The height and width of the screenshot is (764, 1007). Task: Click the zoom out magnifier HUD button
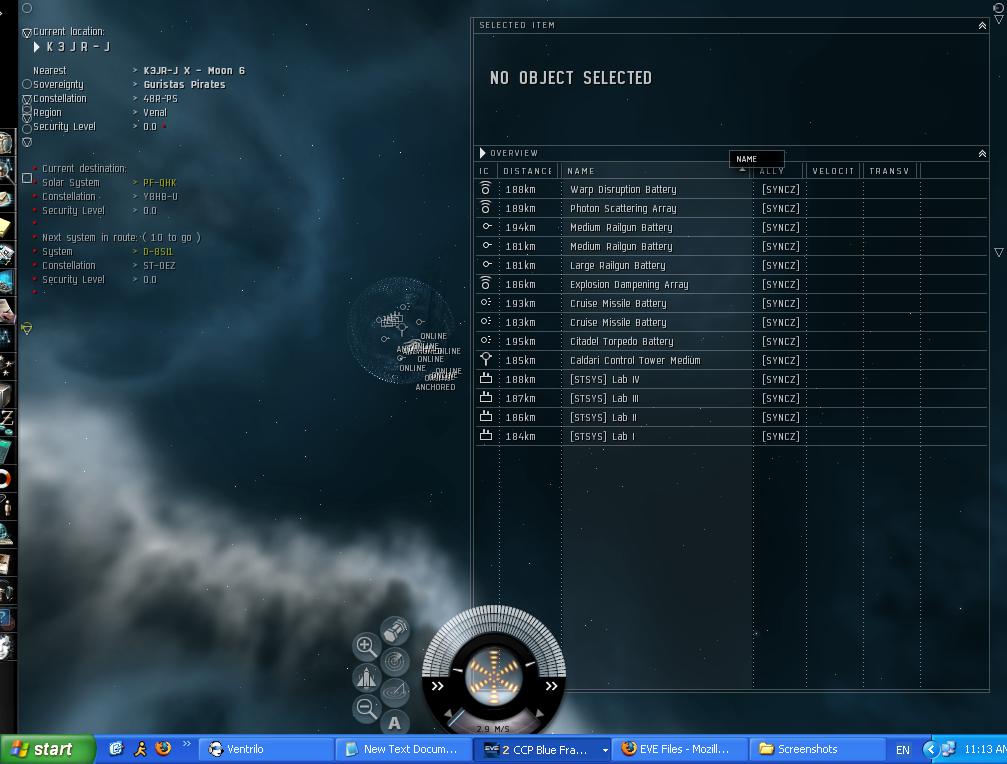pyautogui.click(x=366, y=708)
